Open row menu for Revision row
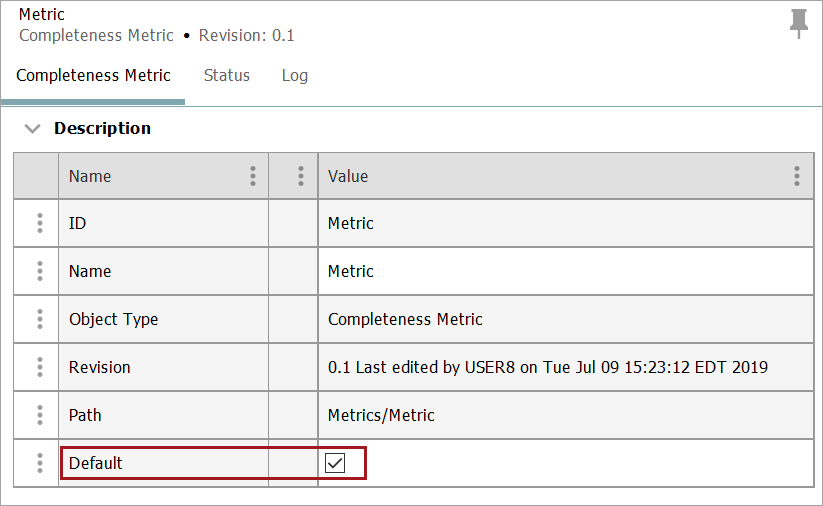The height and width of the screenshot is (506, 823). tap(40, 367)
